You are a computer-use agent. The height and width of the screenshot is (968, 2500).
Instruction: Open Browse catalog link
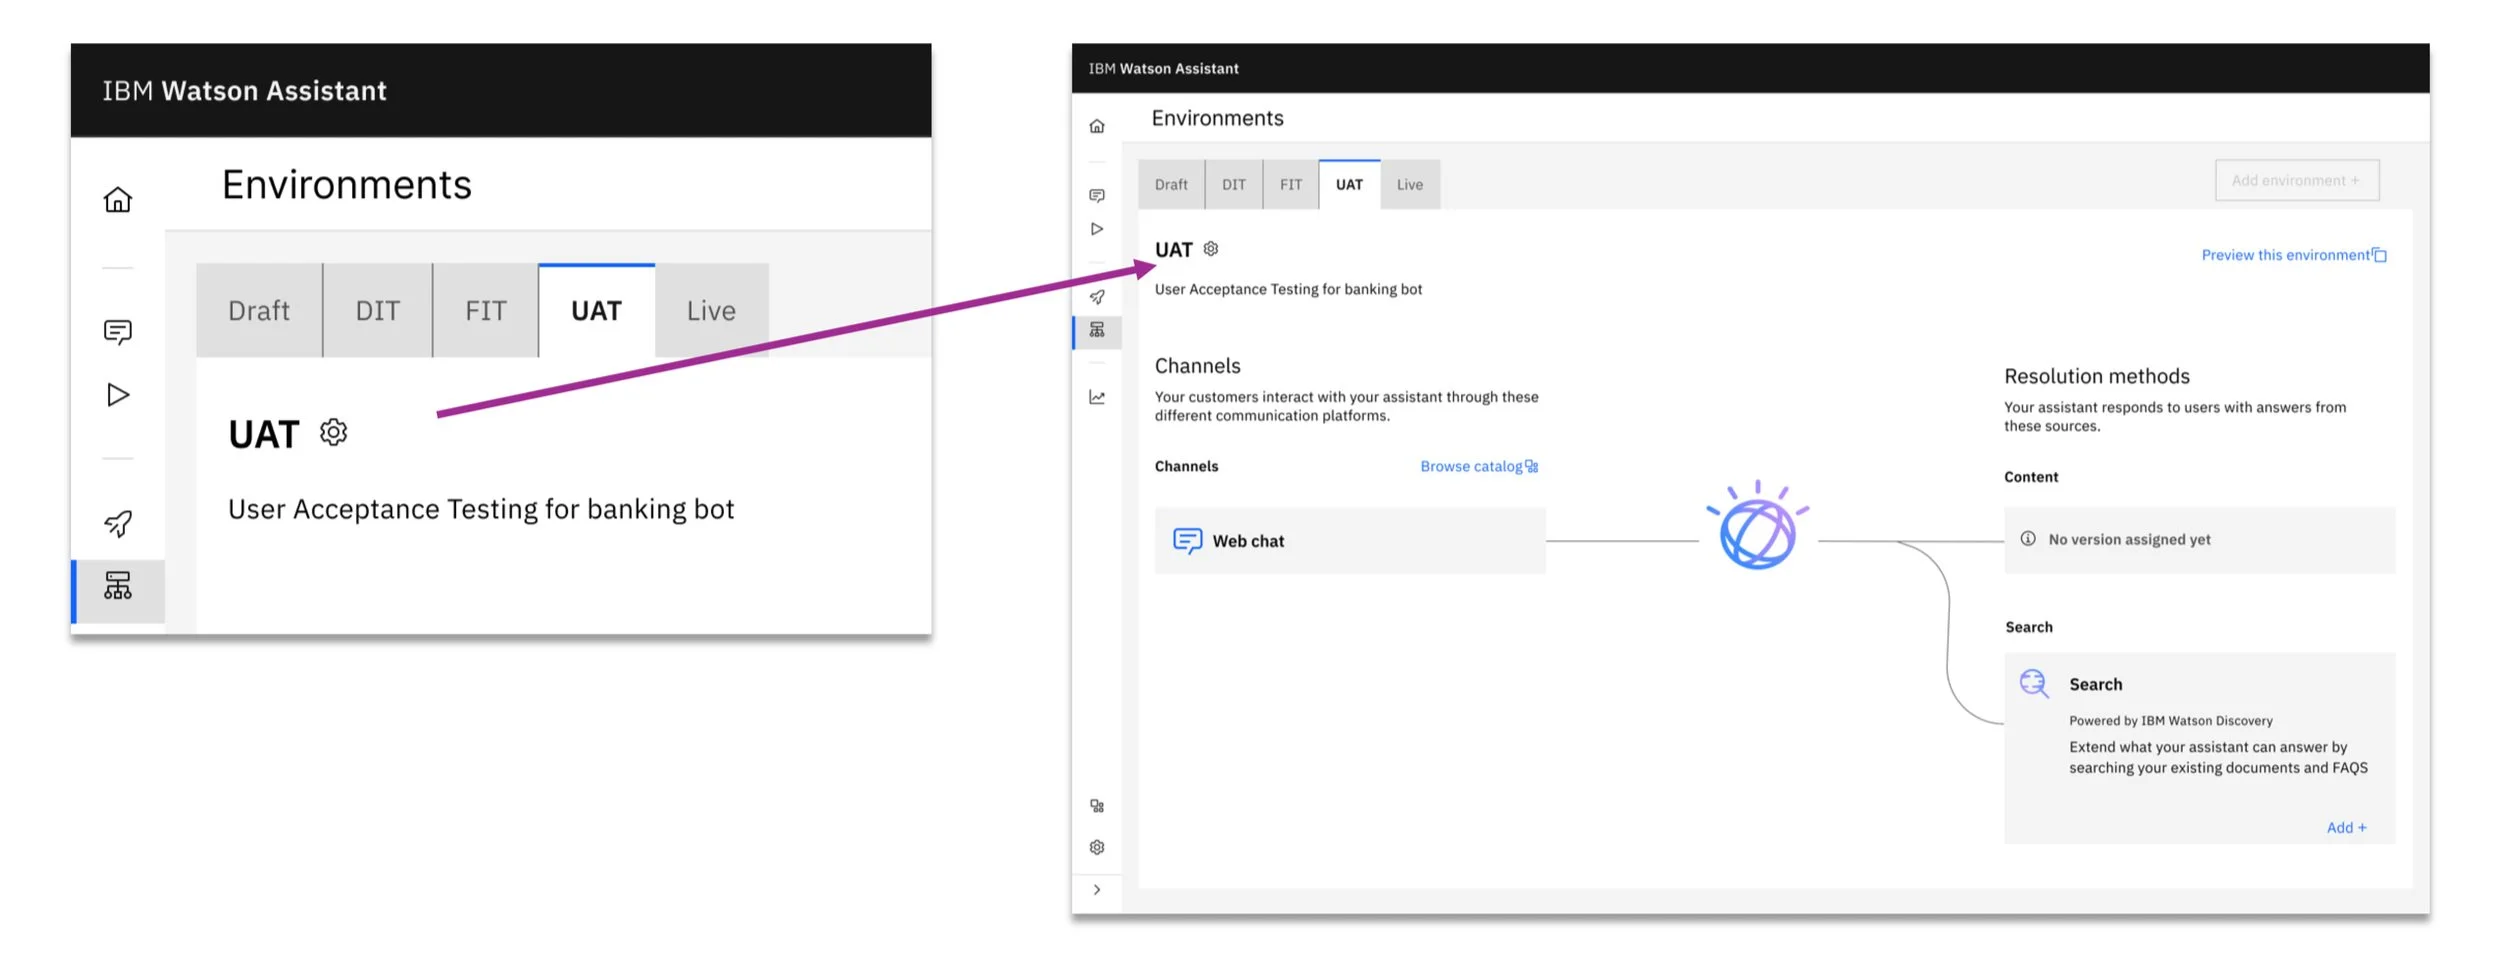coord(1479,466)
